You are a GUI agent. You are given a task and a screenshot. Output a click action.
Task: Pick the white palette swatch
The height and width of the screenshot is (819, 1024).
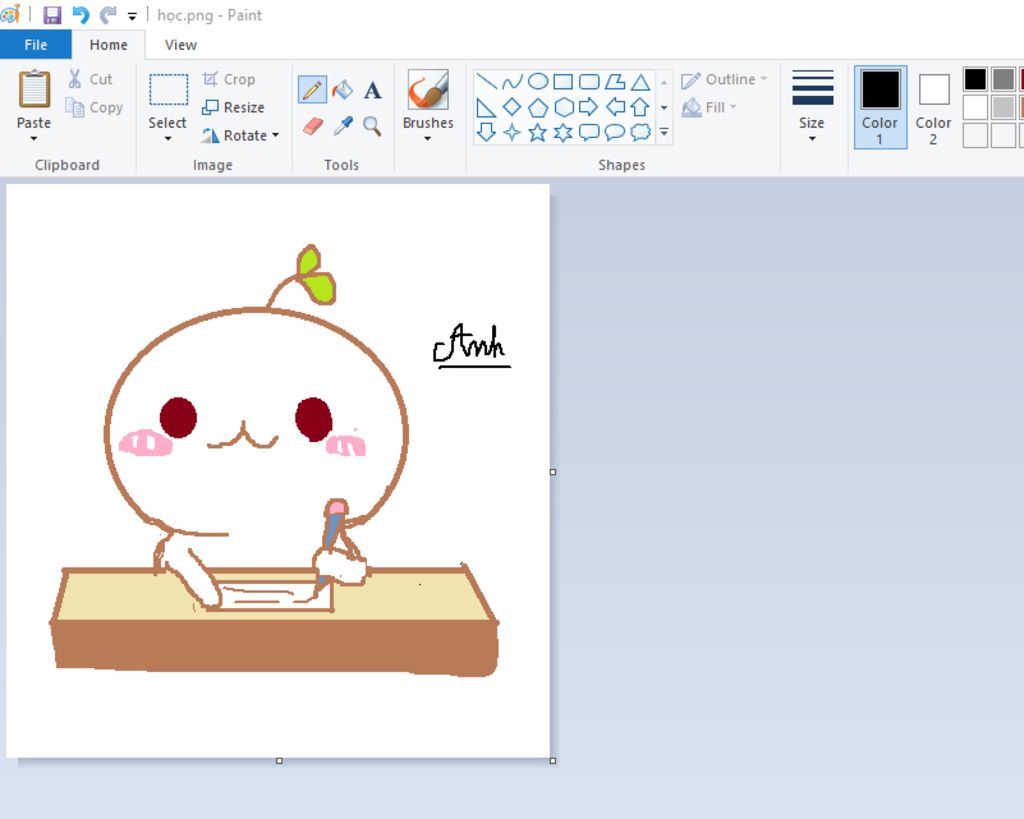pyautogui.click(x=975, y=107)
